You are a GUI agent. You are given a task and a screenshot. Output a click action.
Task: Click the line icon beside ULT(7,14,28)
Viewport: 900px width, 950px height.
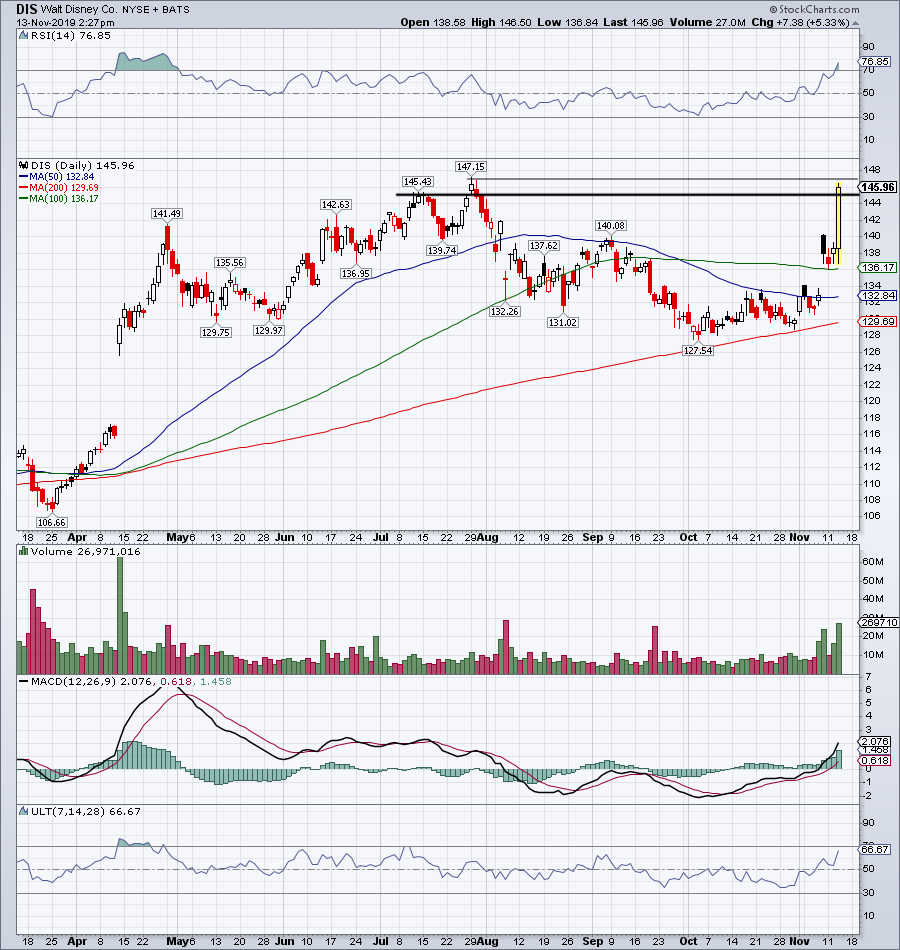24,811
